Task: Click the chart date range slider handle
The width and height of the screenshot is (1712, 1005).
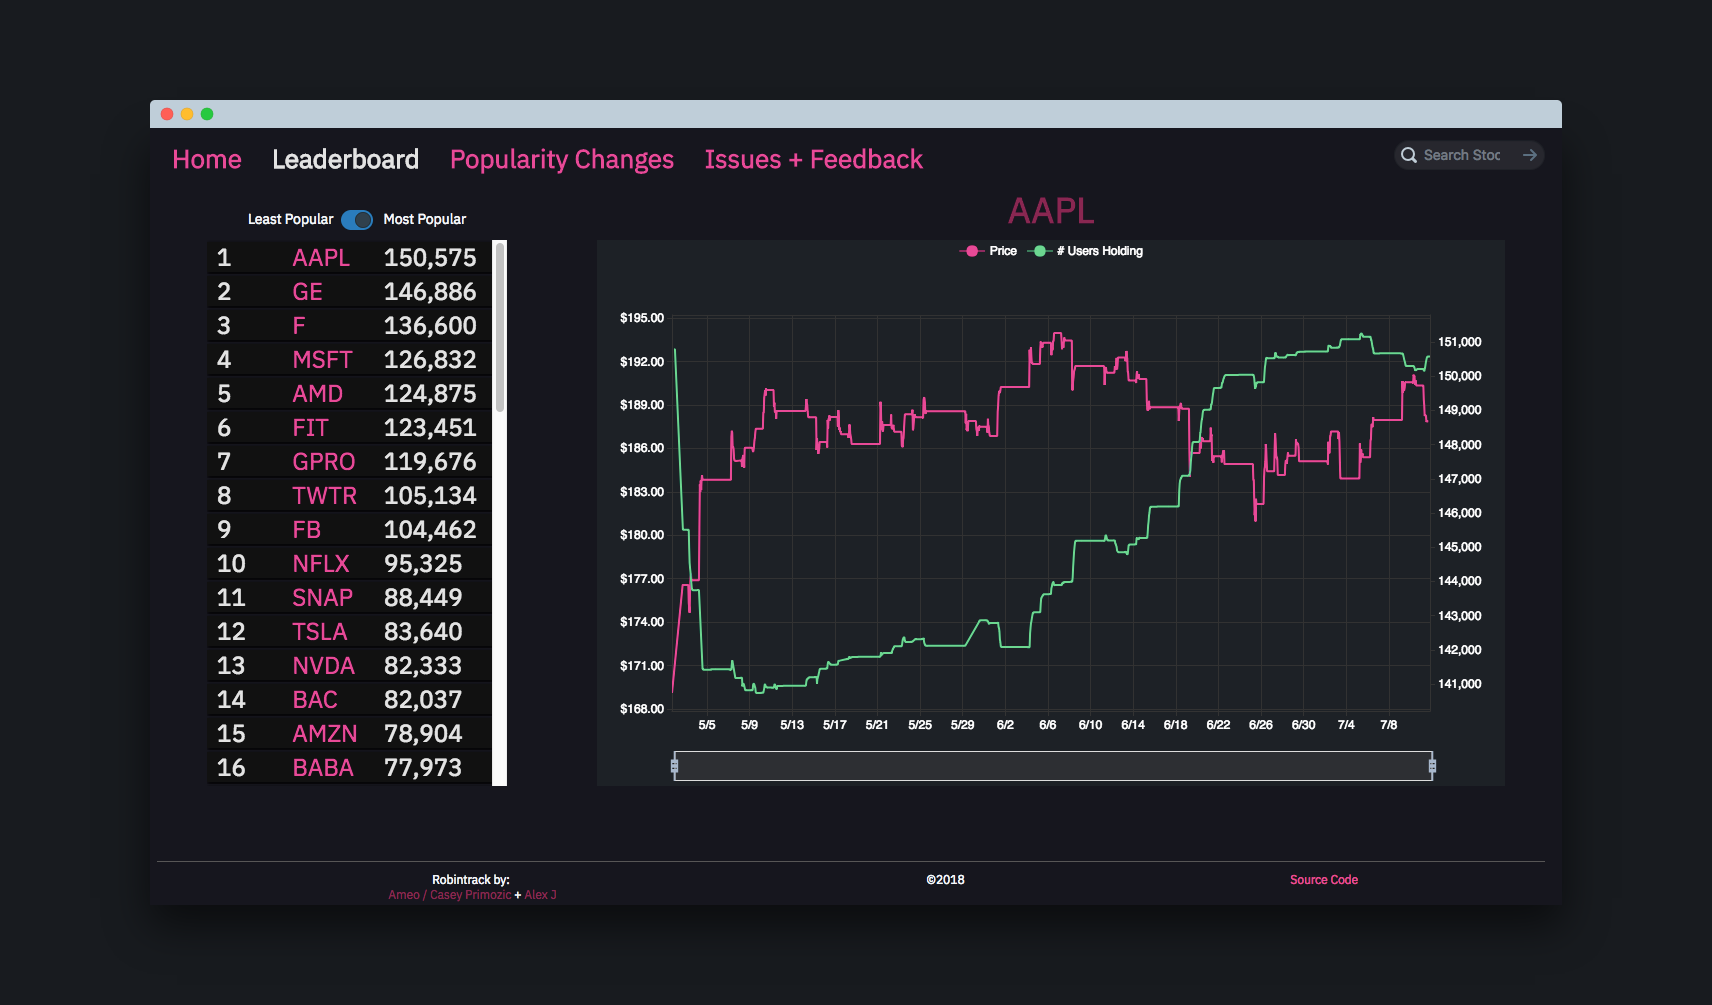Action: [675, 766]
